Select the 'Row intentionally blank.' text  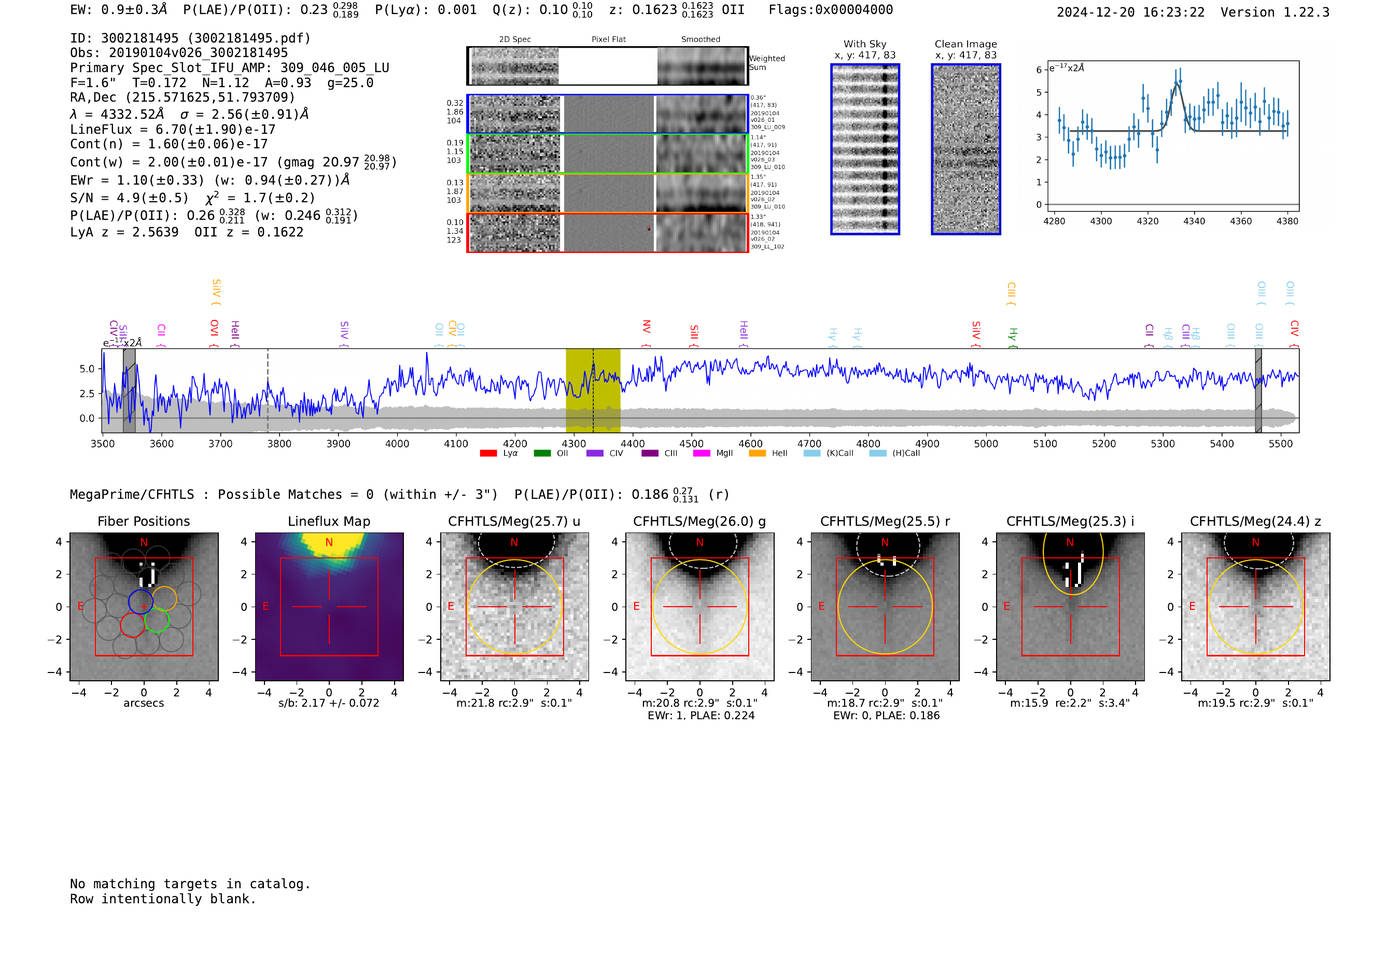tap(163, 899)
